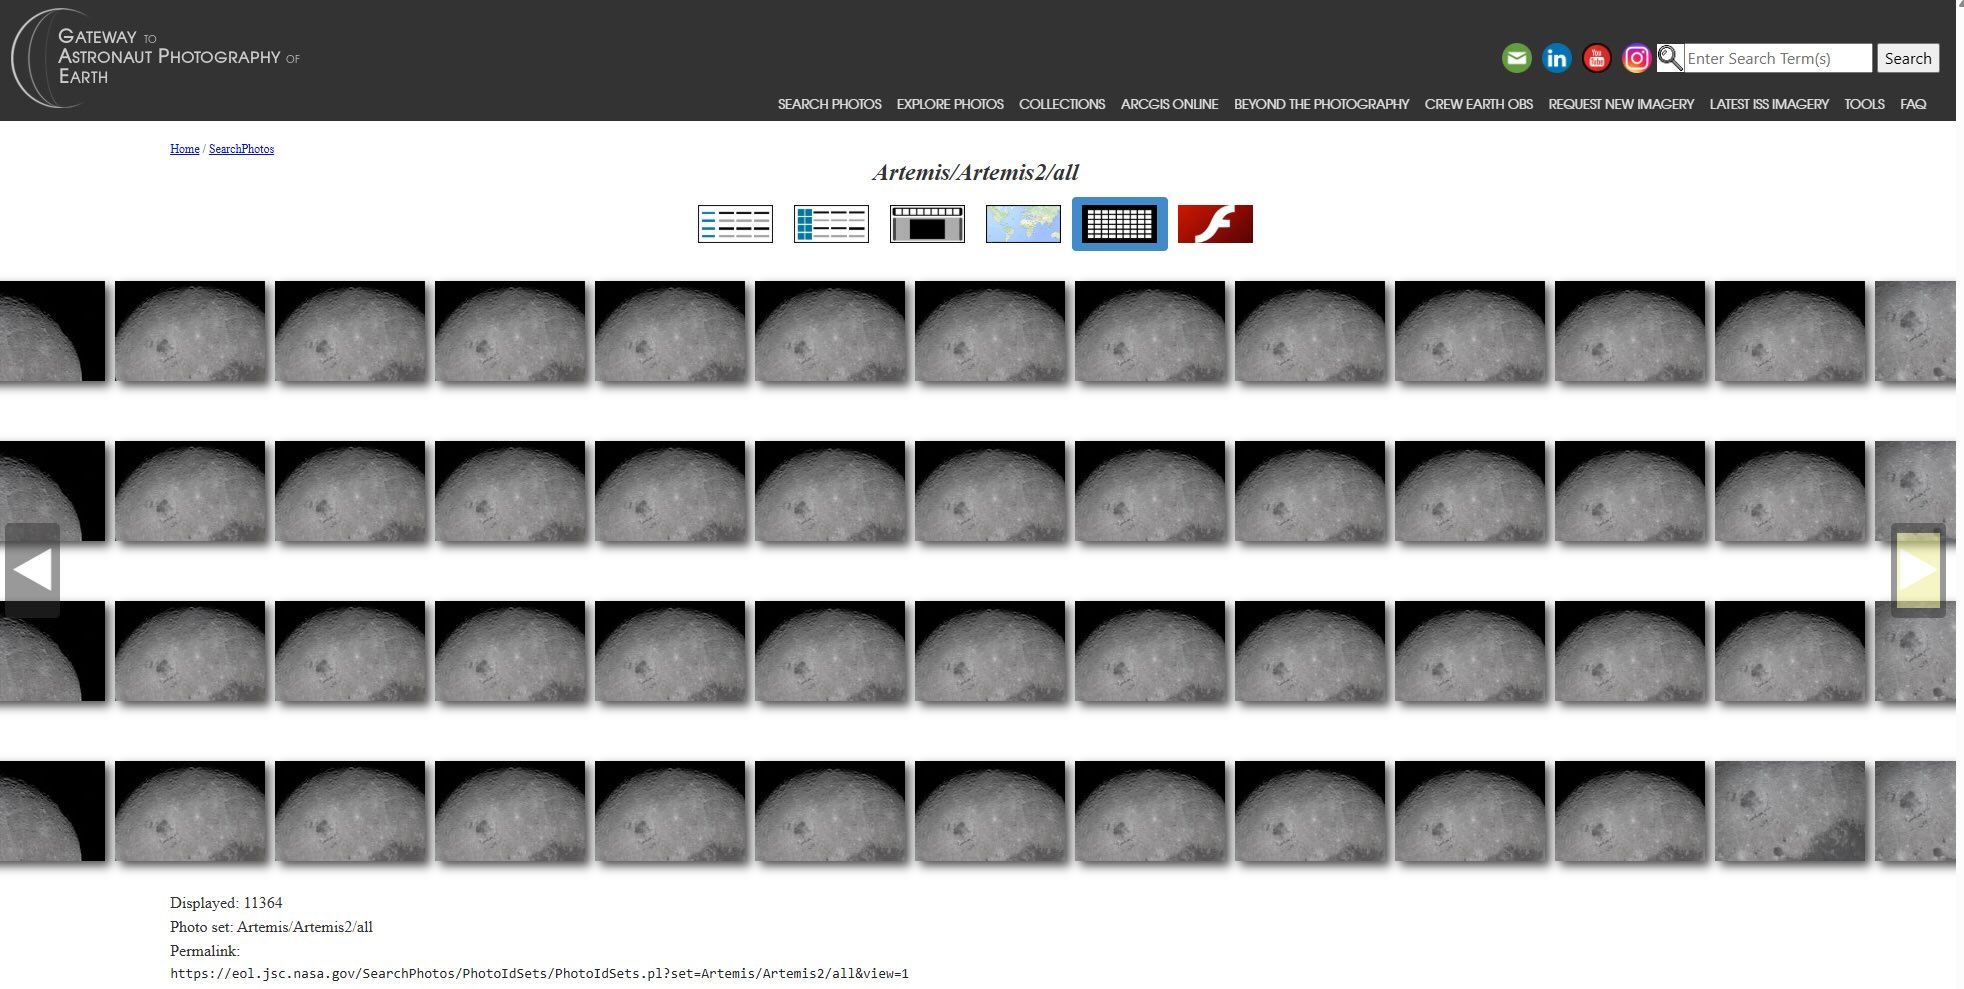Viewport: 1964px width, 989px height.
Task: Open LATEST ISS IMAGERY menu
Action: tap(1769, 104)
